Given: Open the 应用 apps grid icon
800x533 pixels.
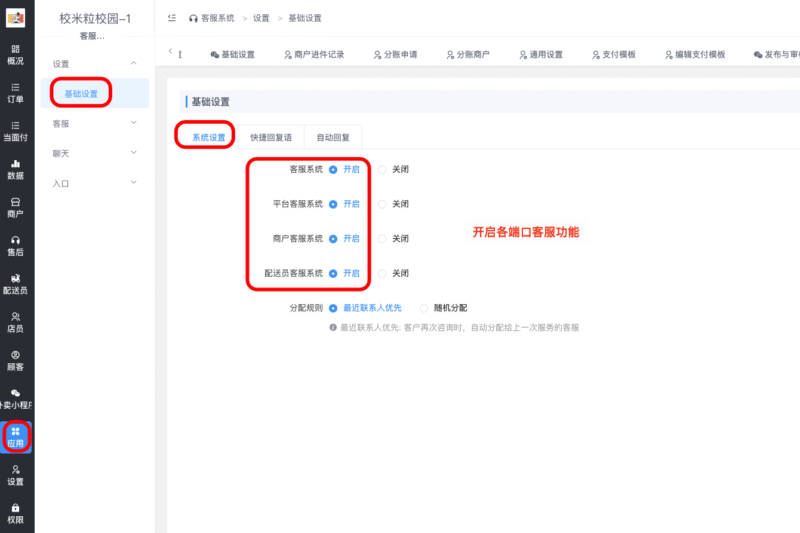Looking at the screenshot, I should pyautogui.click(x=15, y=436).
